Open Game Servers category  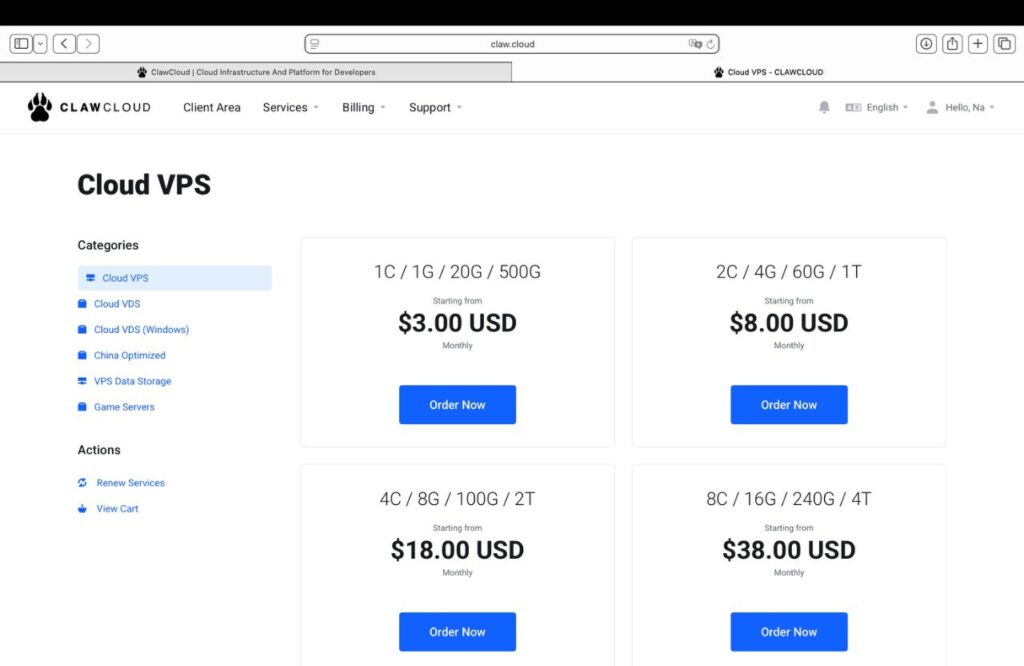click(124, 407)
